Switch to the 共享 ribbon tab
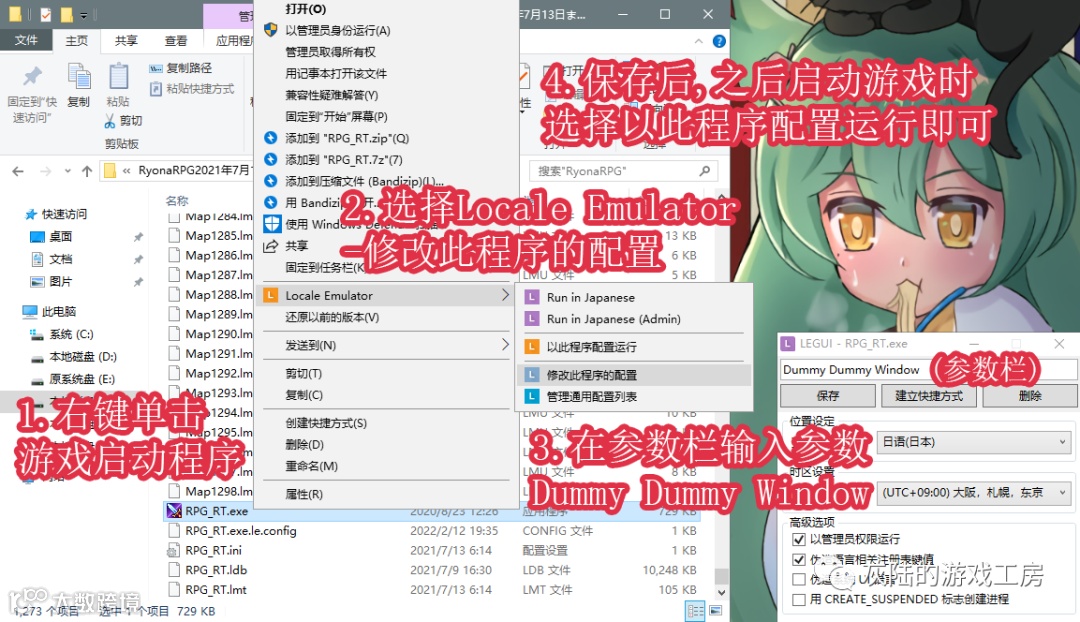This screenshot has width=1080, height=622. click(126, 41)
